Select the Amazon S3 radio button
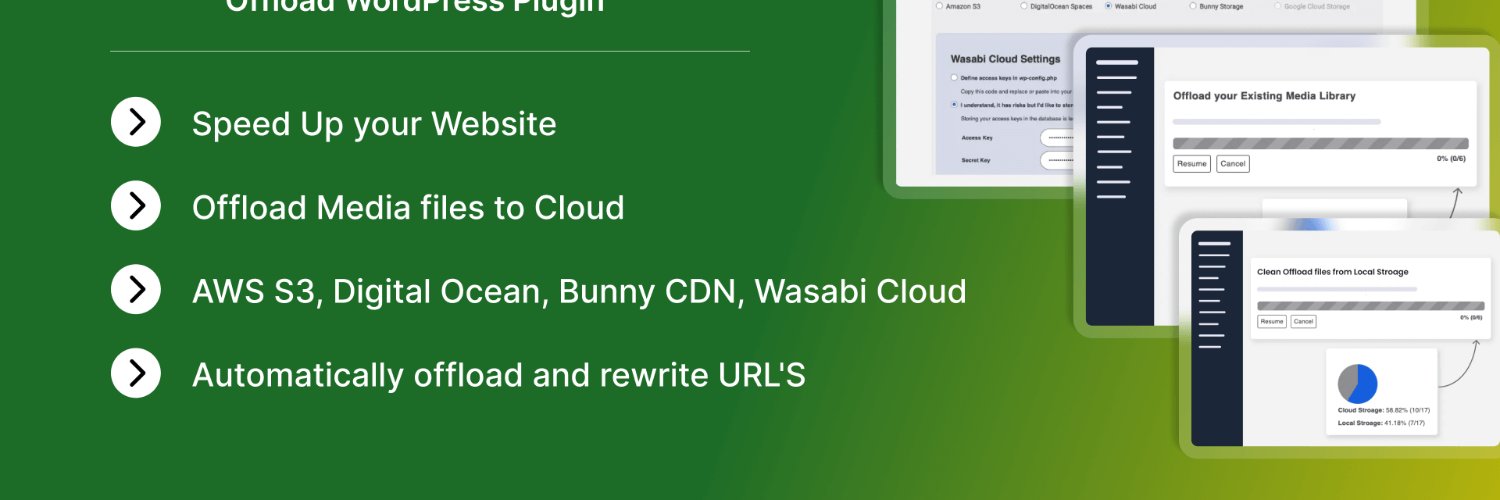 938,6
